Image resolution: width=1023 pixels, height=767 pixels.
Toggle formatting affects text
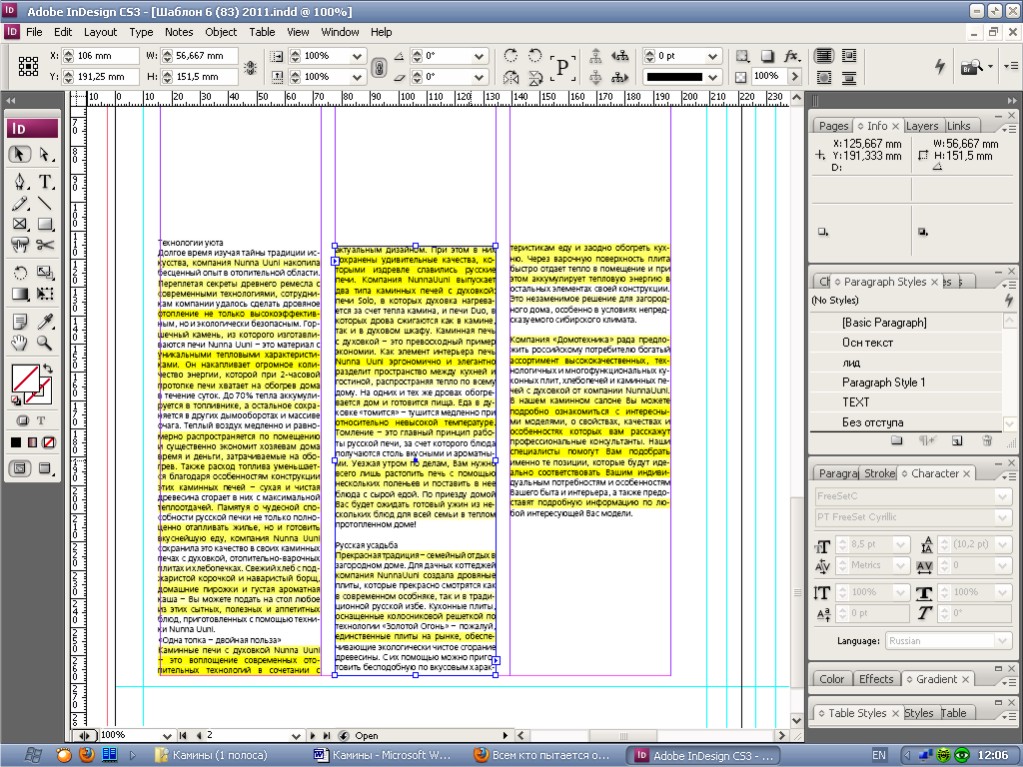tap(40, 421)
